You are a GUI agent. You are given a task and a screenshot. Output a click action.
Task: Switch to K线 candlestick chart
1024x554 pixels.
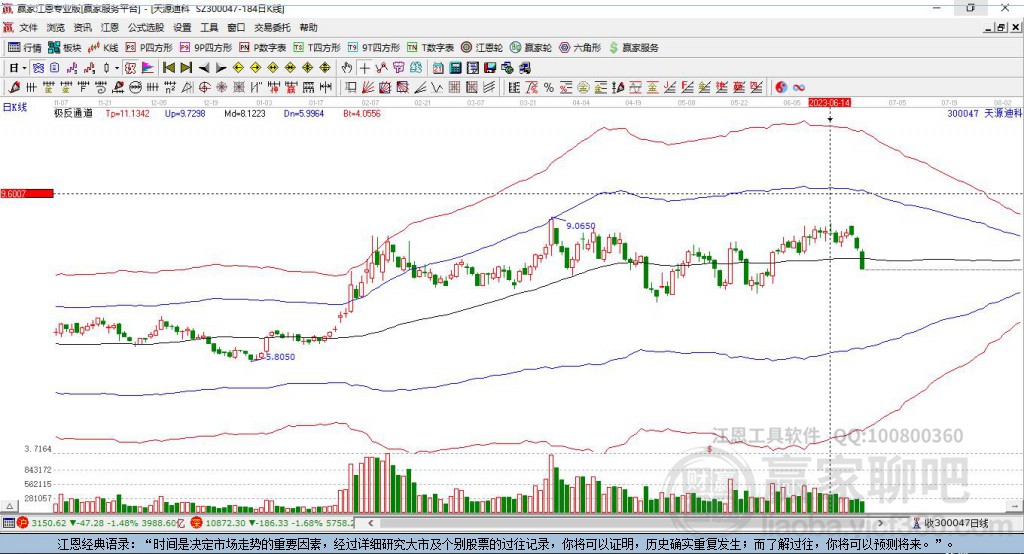pos(103,48)
